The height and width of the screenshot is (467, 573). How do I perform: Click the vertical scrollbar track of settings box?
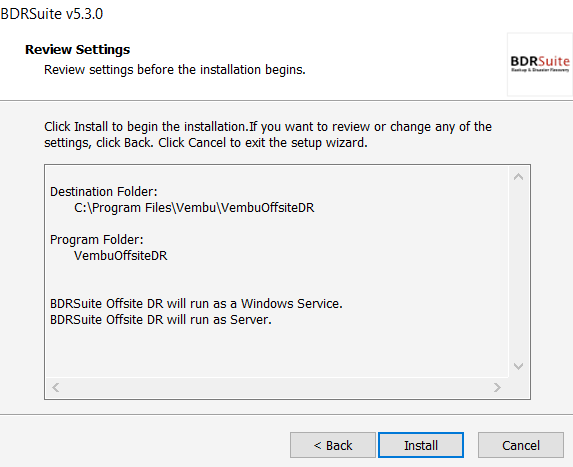pos(518,272)
